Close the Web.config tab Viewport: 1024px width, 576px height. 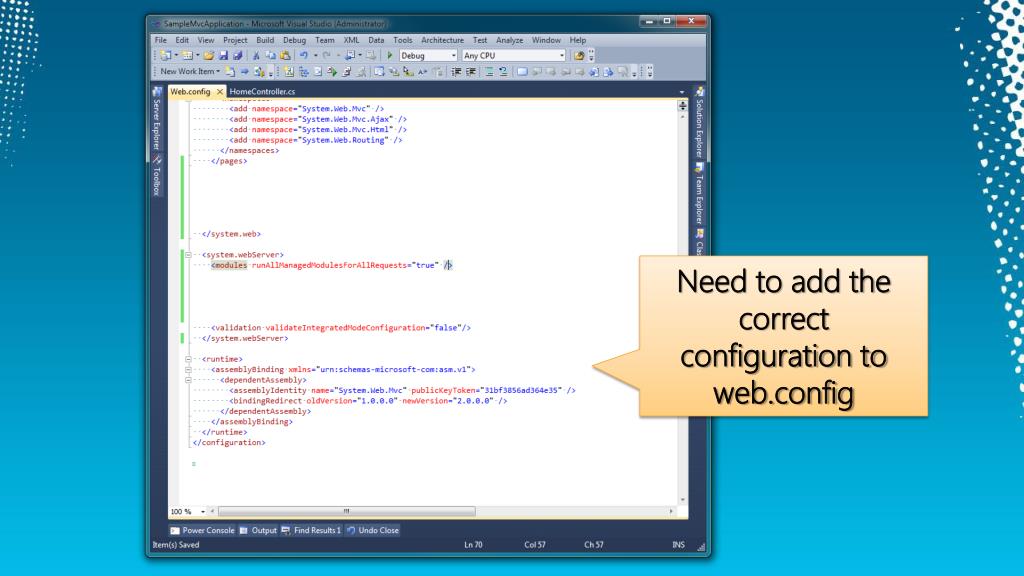(220, 91)
